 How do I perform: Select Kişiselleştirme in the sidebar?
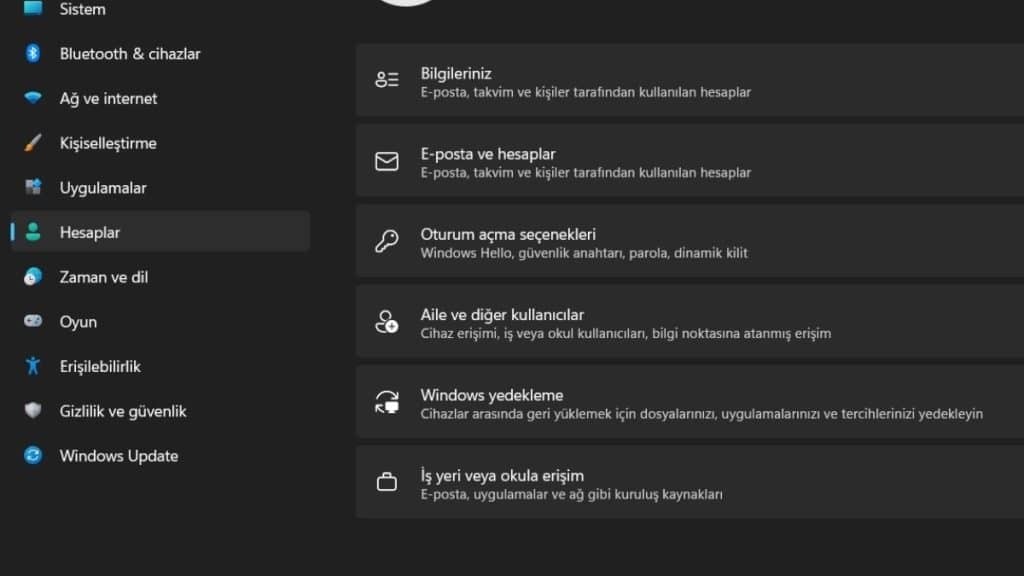click(160, 142)
